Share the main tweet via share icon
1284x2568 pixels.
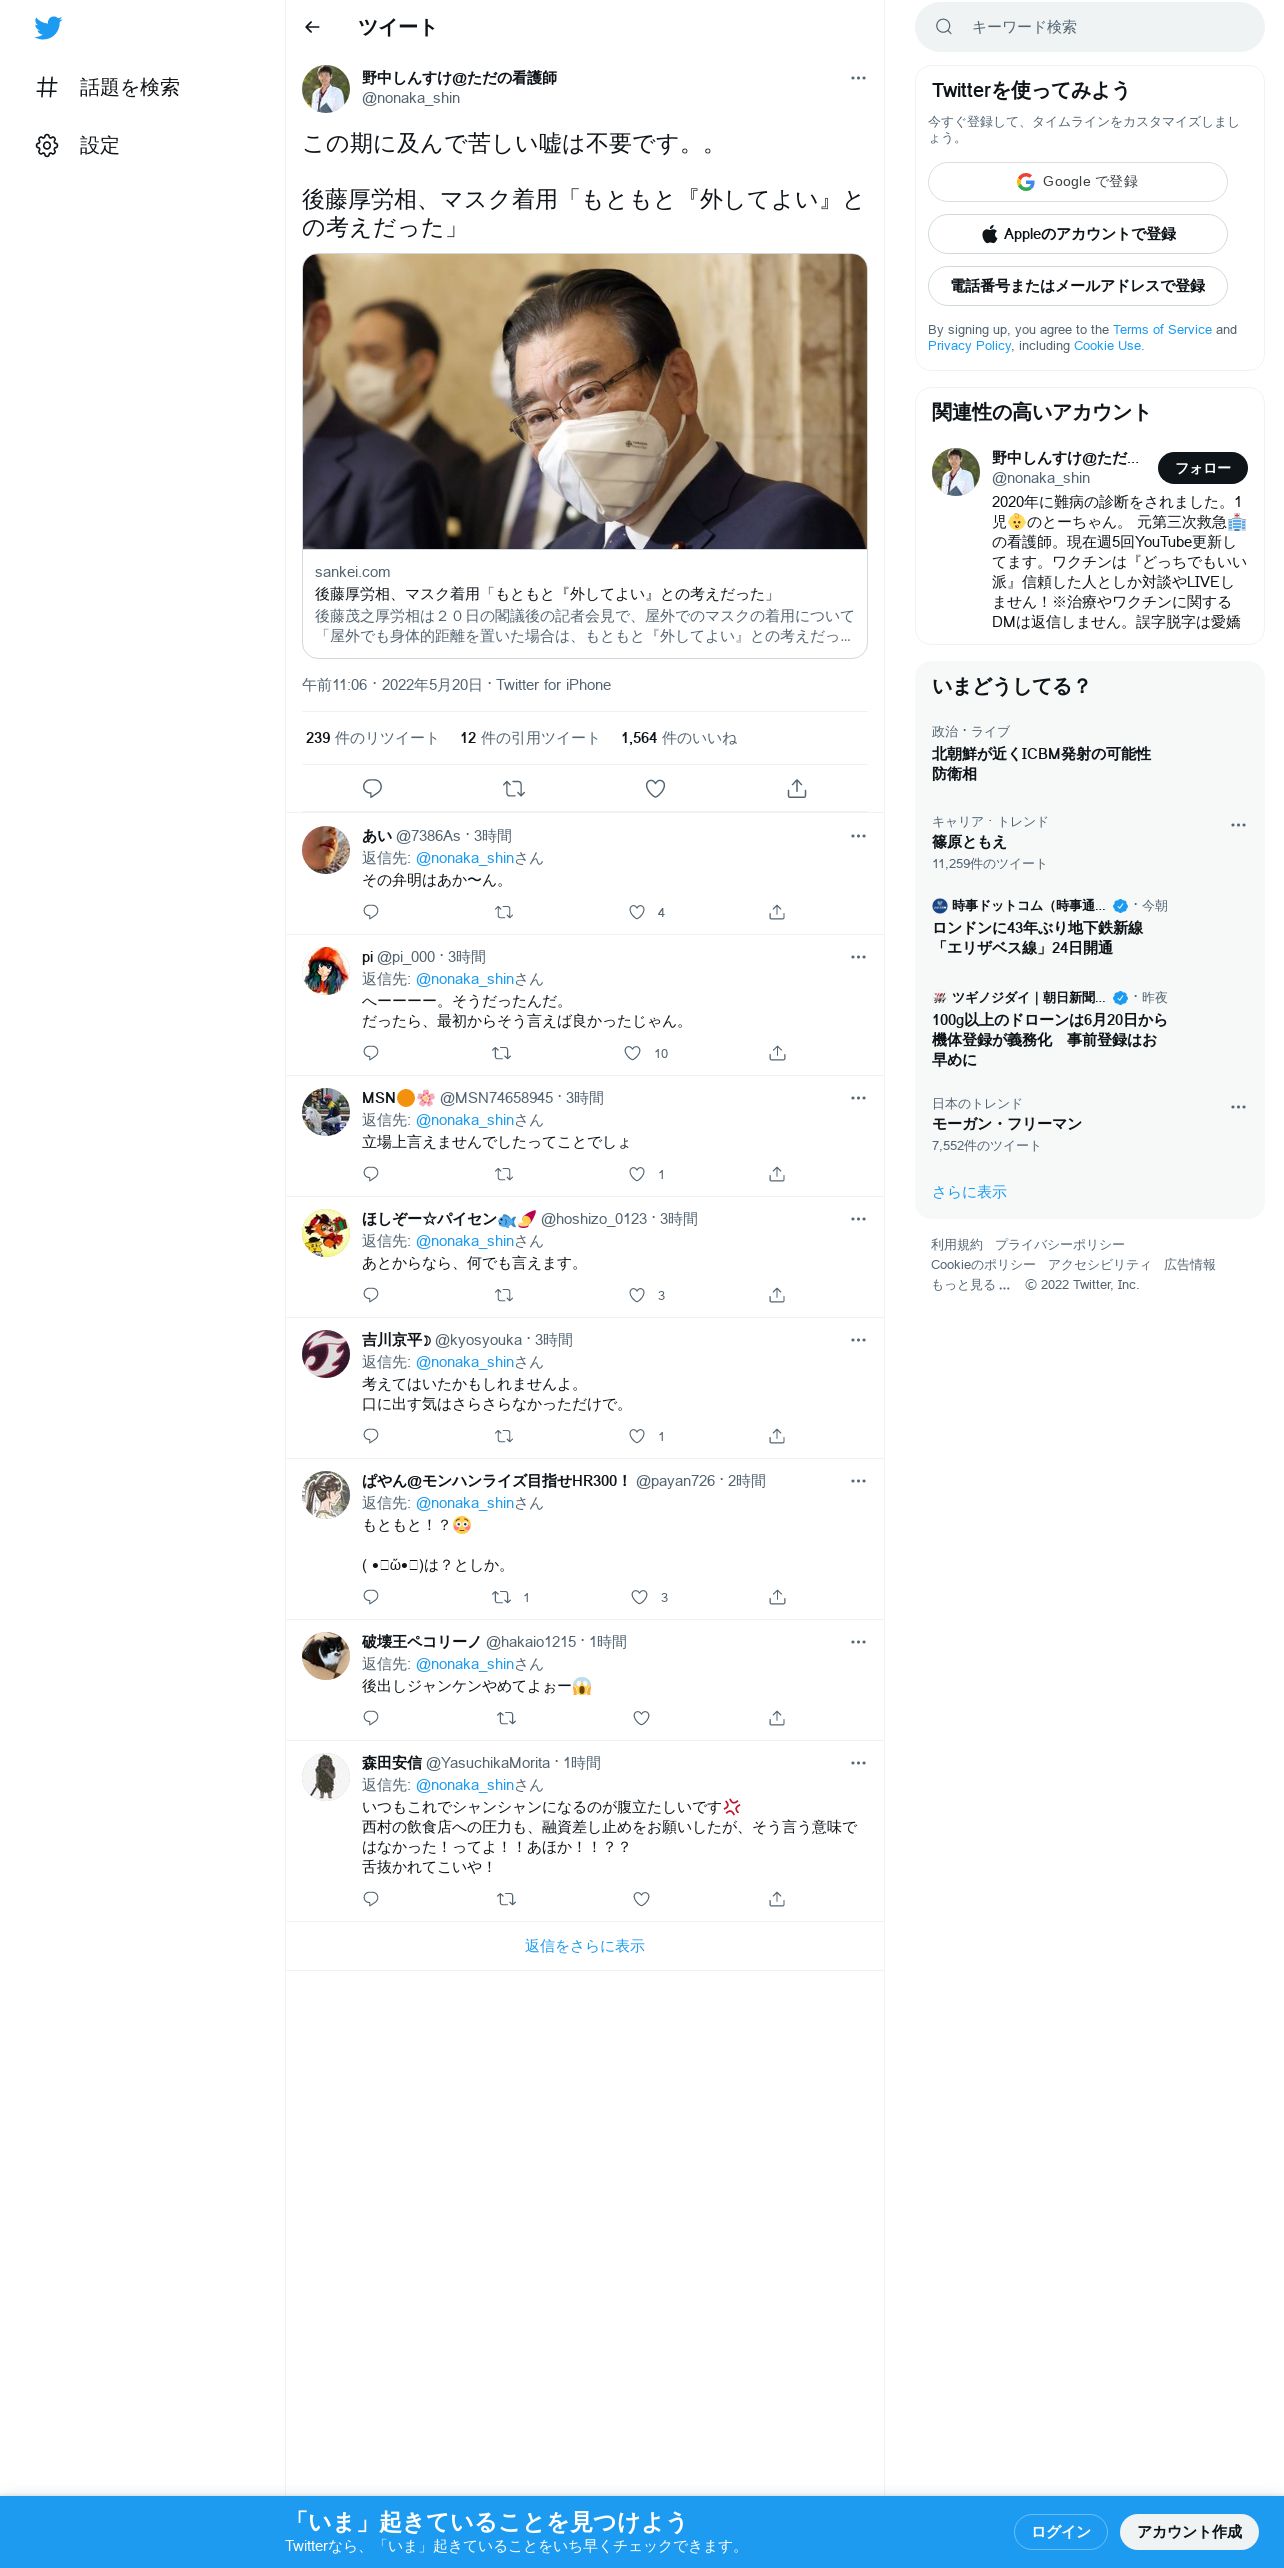pos(797,789)
